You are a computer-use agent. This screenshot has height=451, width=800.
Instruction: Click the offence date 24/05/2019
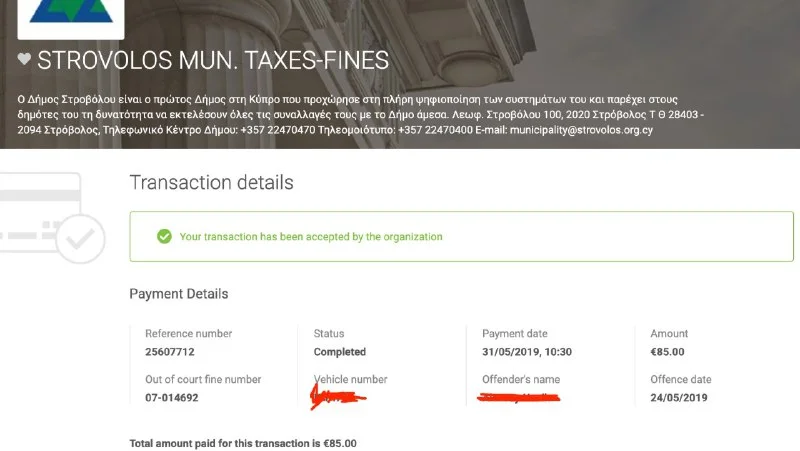click(x=679, y=398)
